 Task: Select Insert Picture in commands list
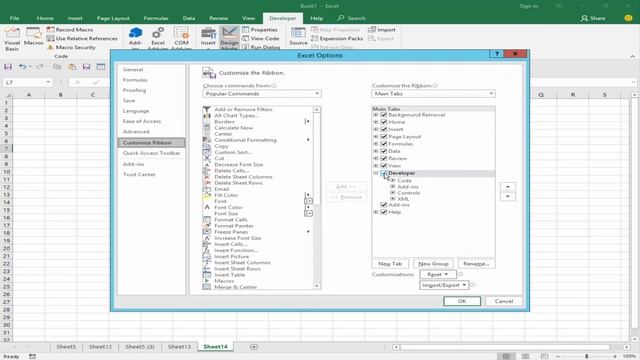[231, 256]
